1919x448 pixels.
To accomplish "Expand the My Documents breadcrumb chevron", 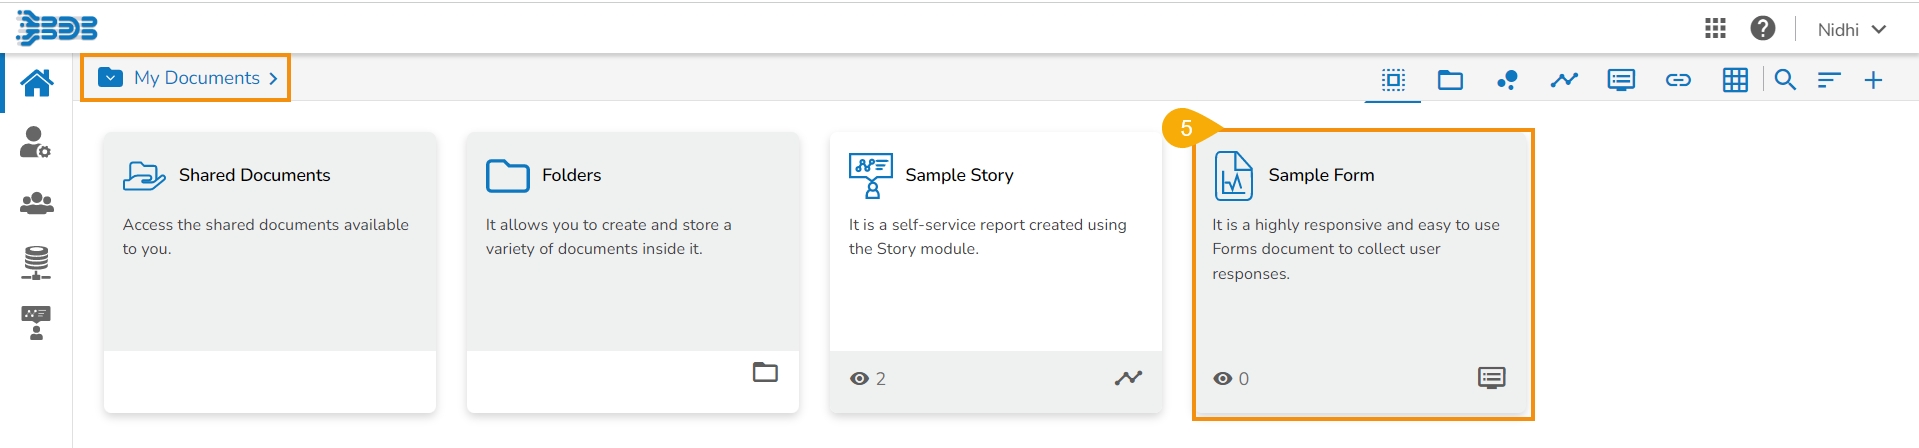I will tap(273, 78).
